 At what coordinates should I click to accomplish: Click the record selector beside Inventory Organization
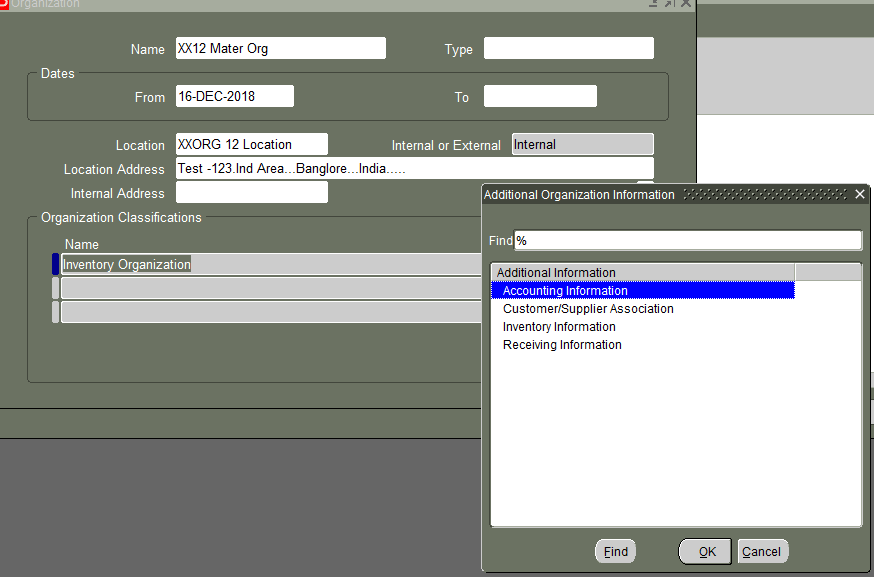(55, 264)
